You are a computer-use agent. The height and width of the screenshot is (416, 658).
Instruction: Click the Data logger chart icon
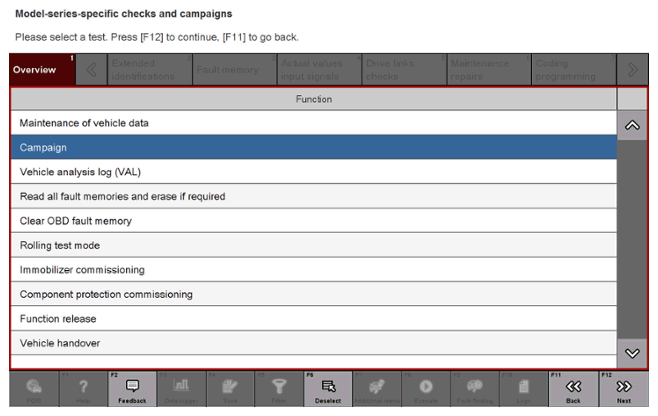pos(181,386)
